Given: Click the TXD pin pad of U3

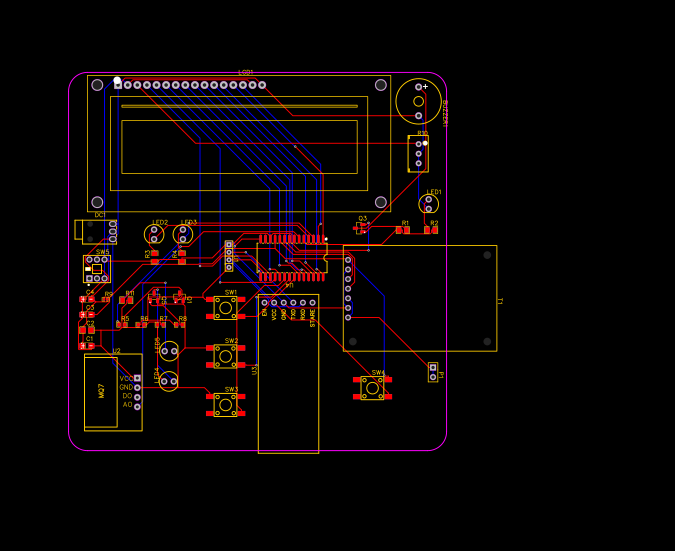Looking at the screenshot, I should (x=293, y=303).
